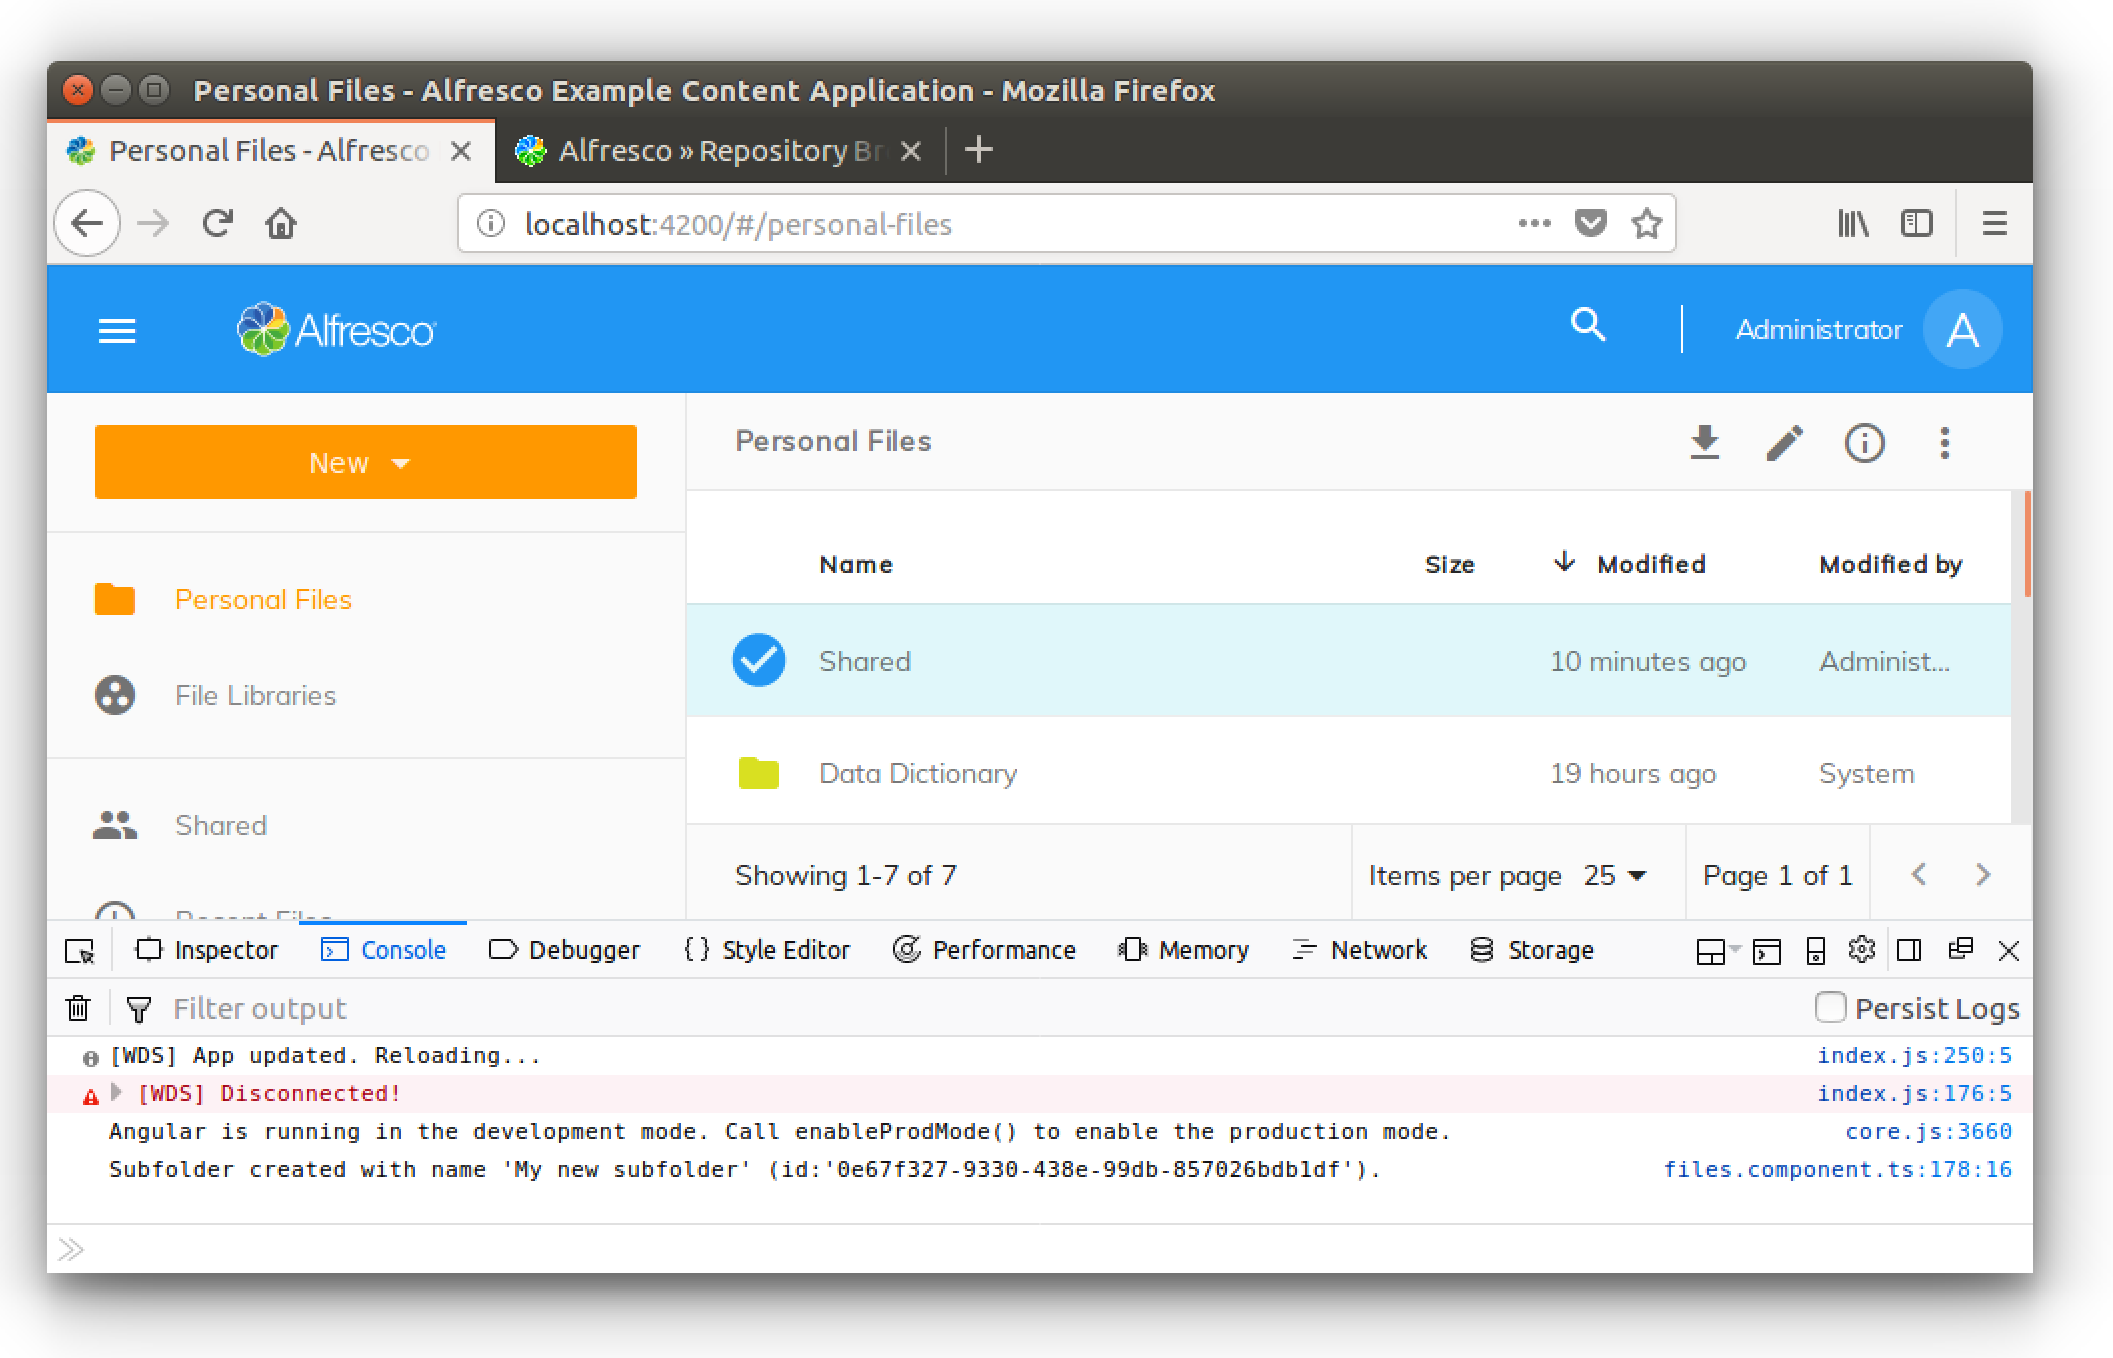The image size is (2113, 1358).
Task: Open the Data Dictionary folder row
Action: tap(1348, 772)
